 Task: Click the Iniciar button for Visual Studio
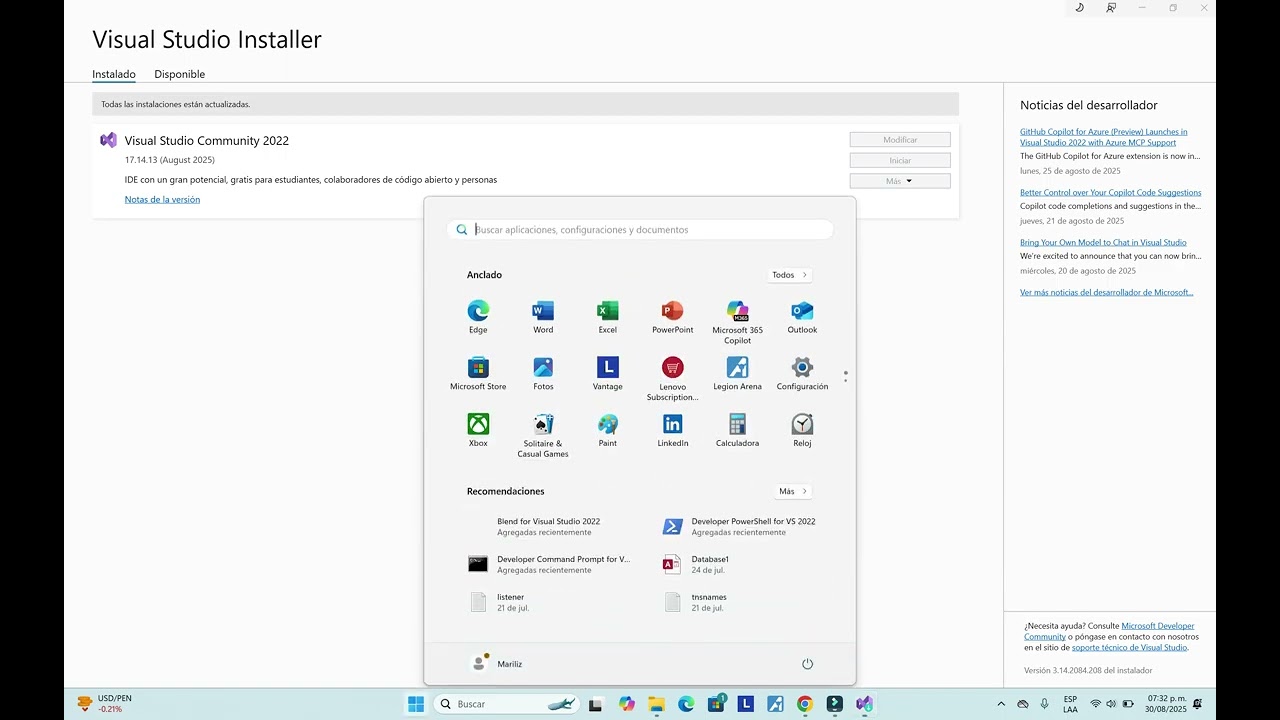[x=900, y=160]
